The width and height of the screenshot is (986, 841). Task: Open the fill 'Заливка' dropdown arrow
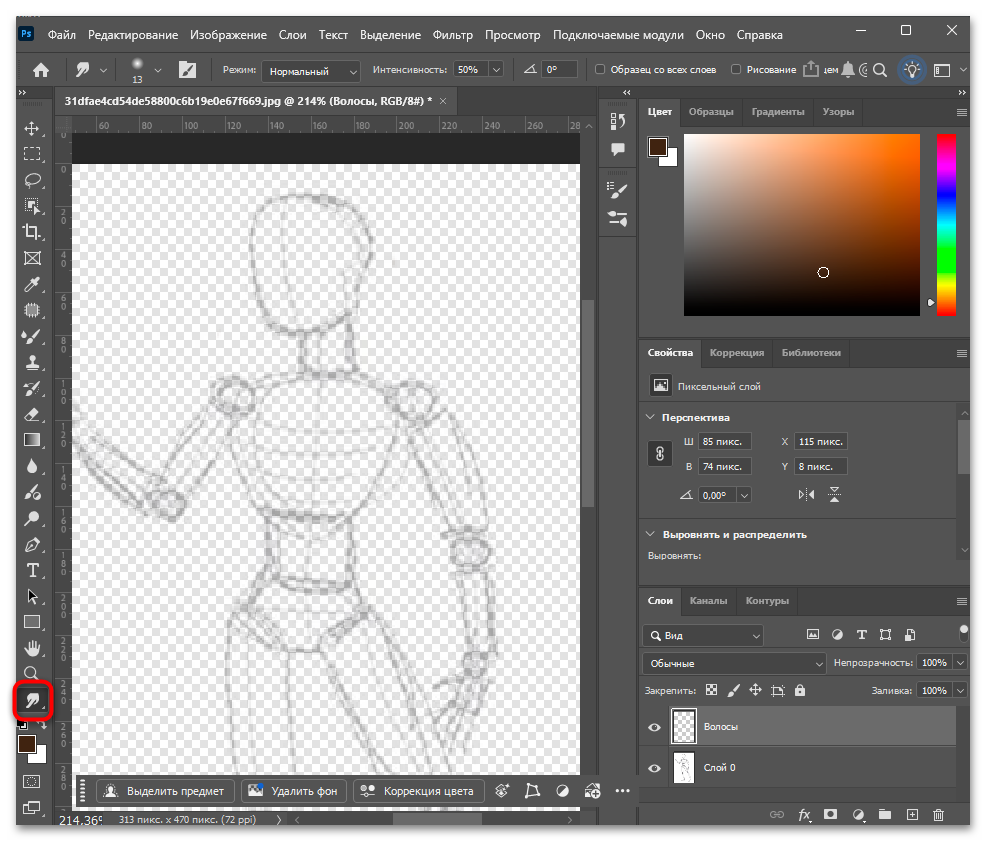[960, 690]
